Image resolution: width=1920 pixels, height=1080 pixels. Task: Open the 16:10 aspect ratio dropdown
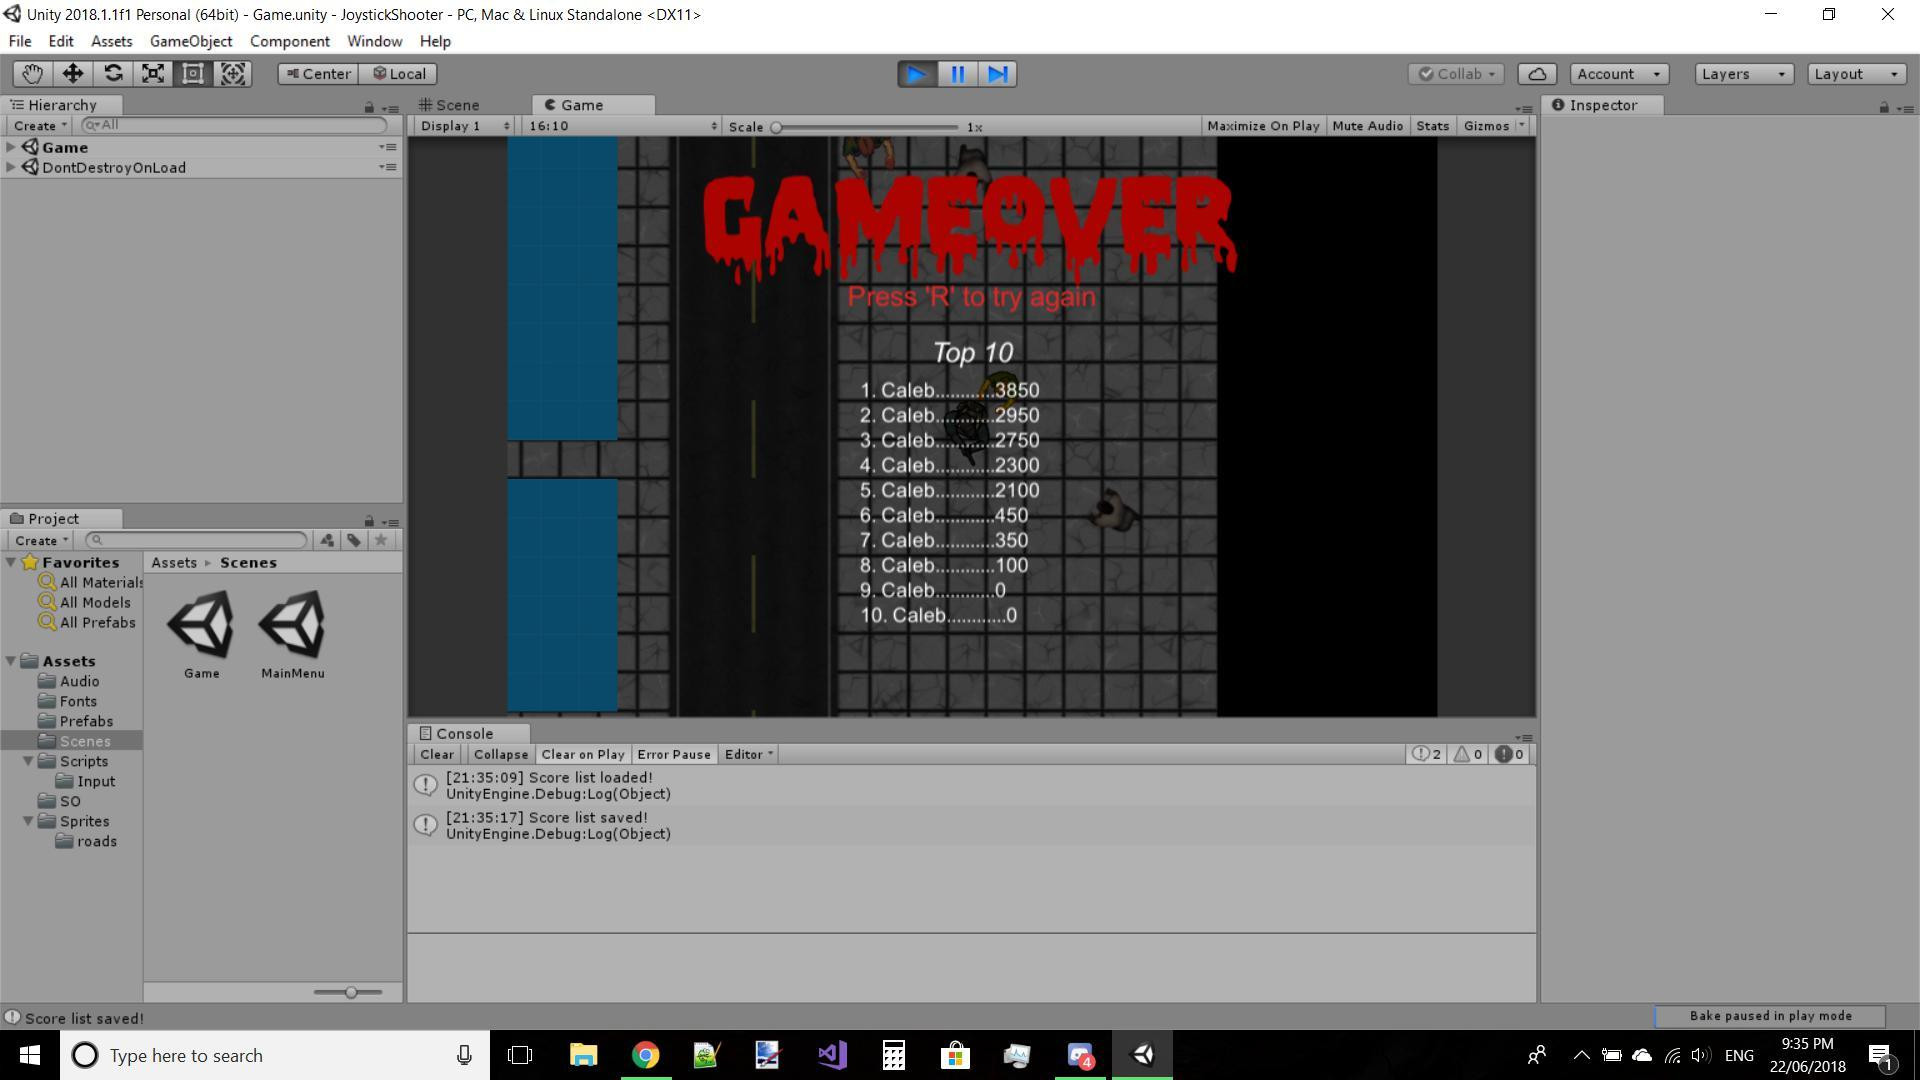(x=623, y=126)
